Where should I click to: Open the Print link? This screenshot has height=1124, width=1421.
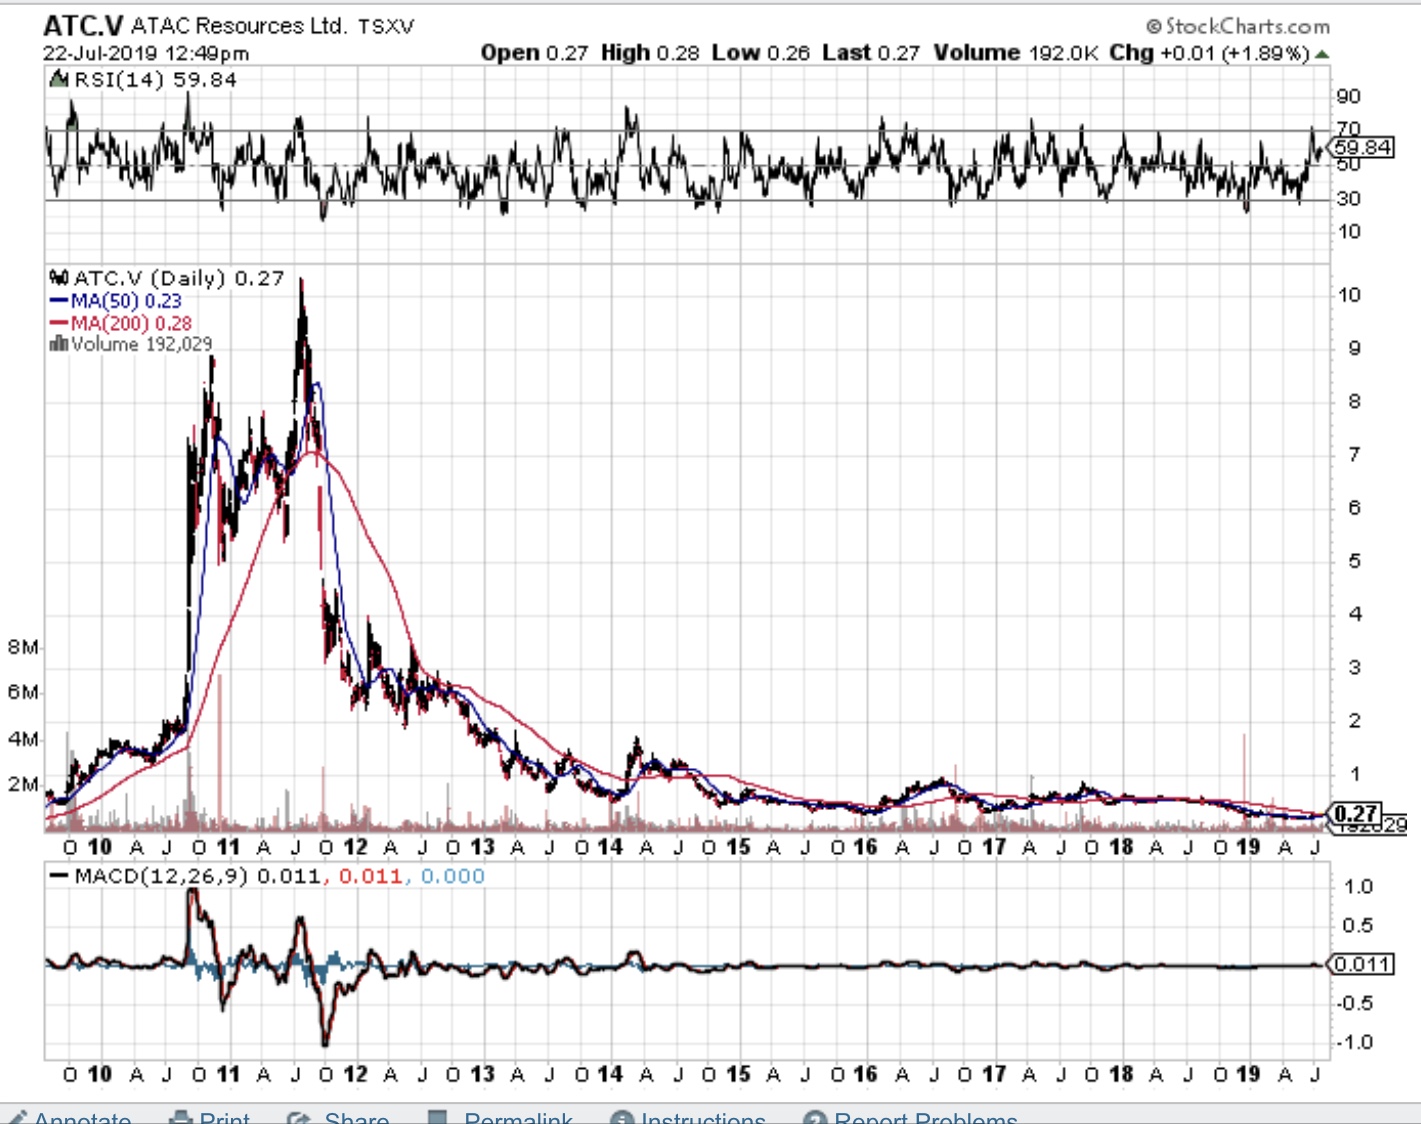225,1117
